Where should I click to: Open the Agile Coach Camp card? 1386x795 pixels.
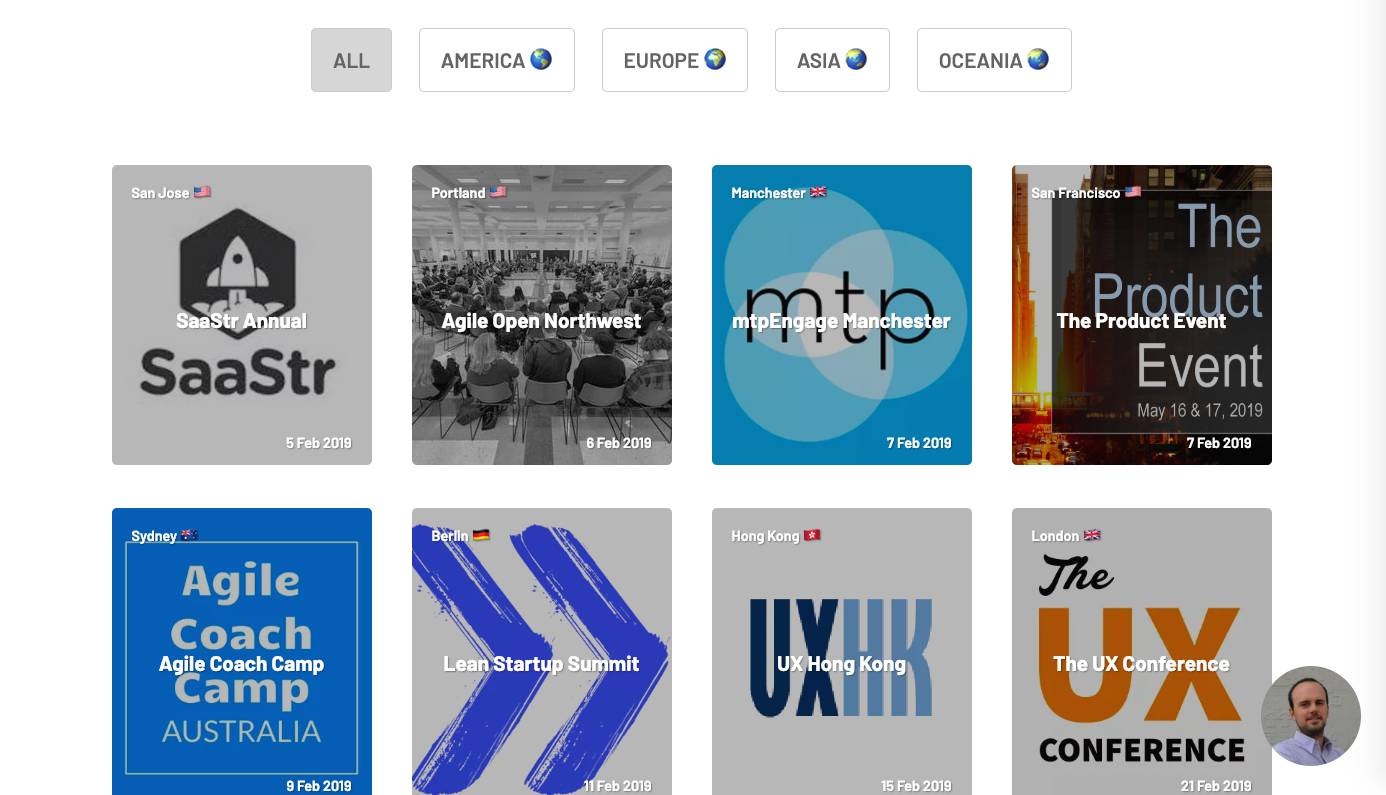pyautogui.click(x=242, y=652)
